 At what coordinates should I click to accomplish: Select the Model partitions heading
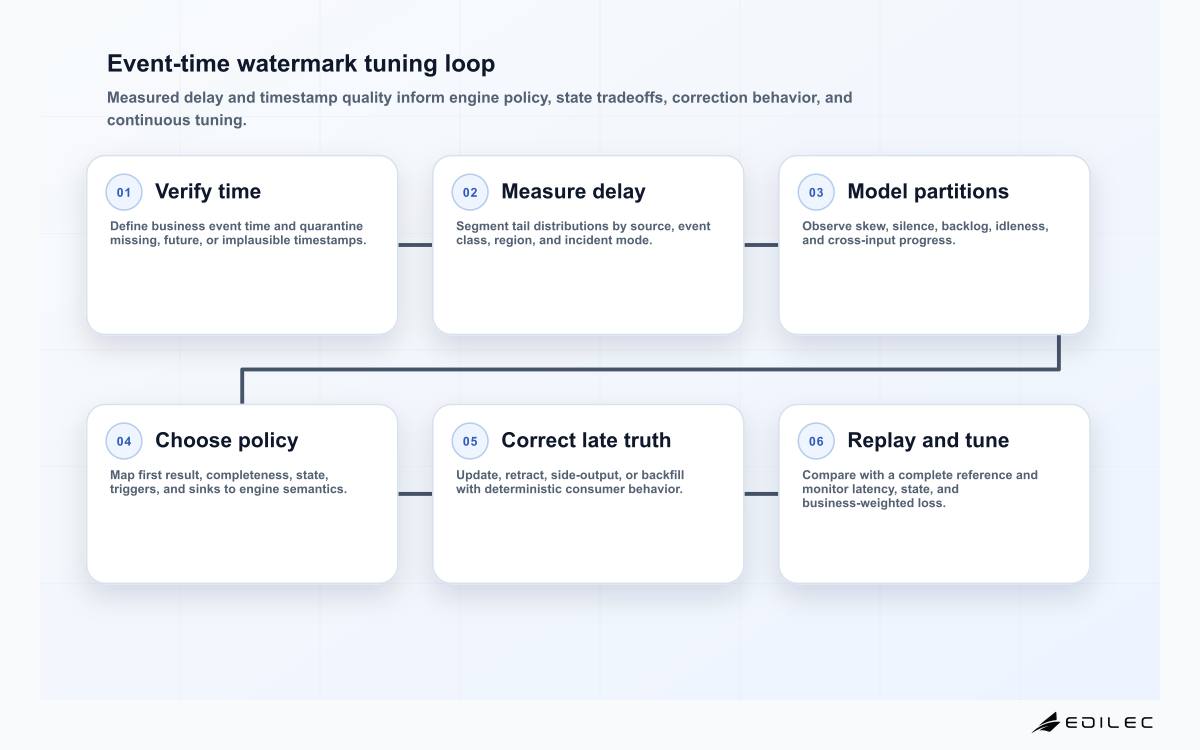coord(928,192)
